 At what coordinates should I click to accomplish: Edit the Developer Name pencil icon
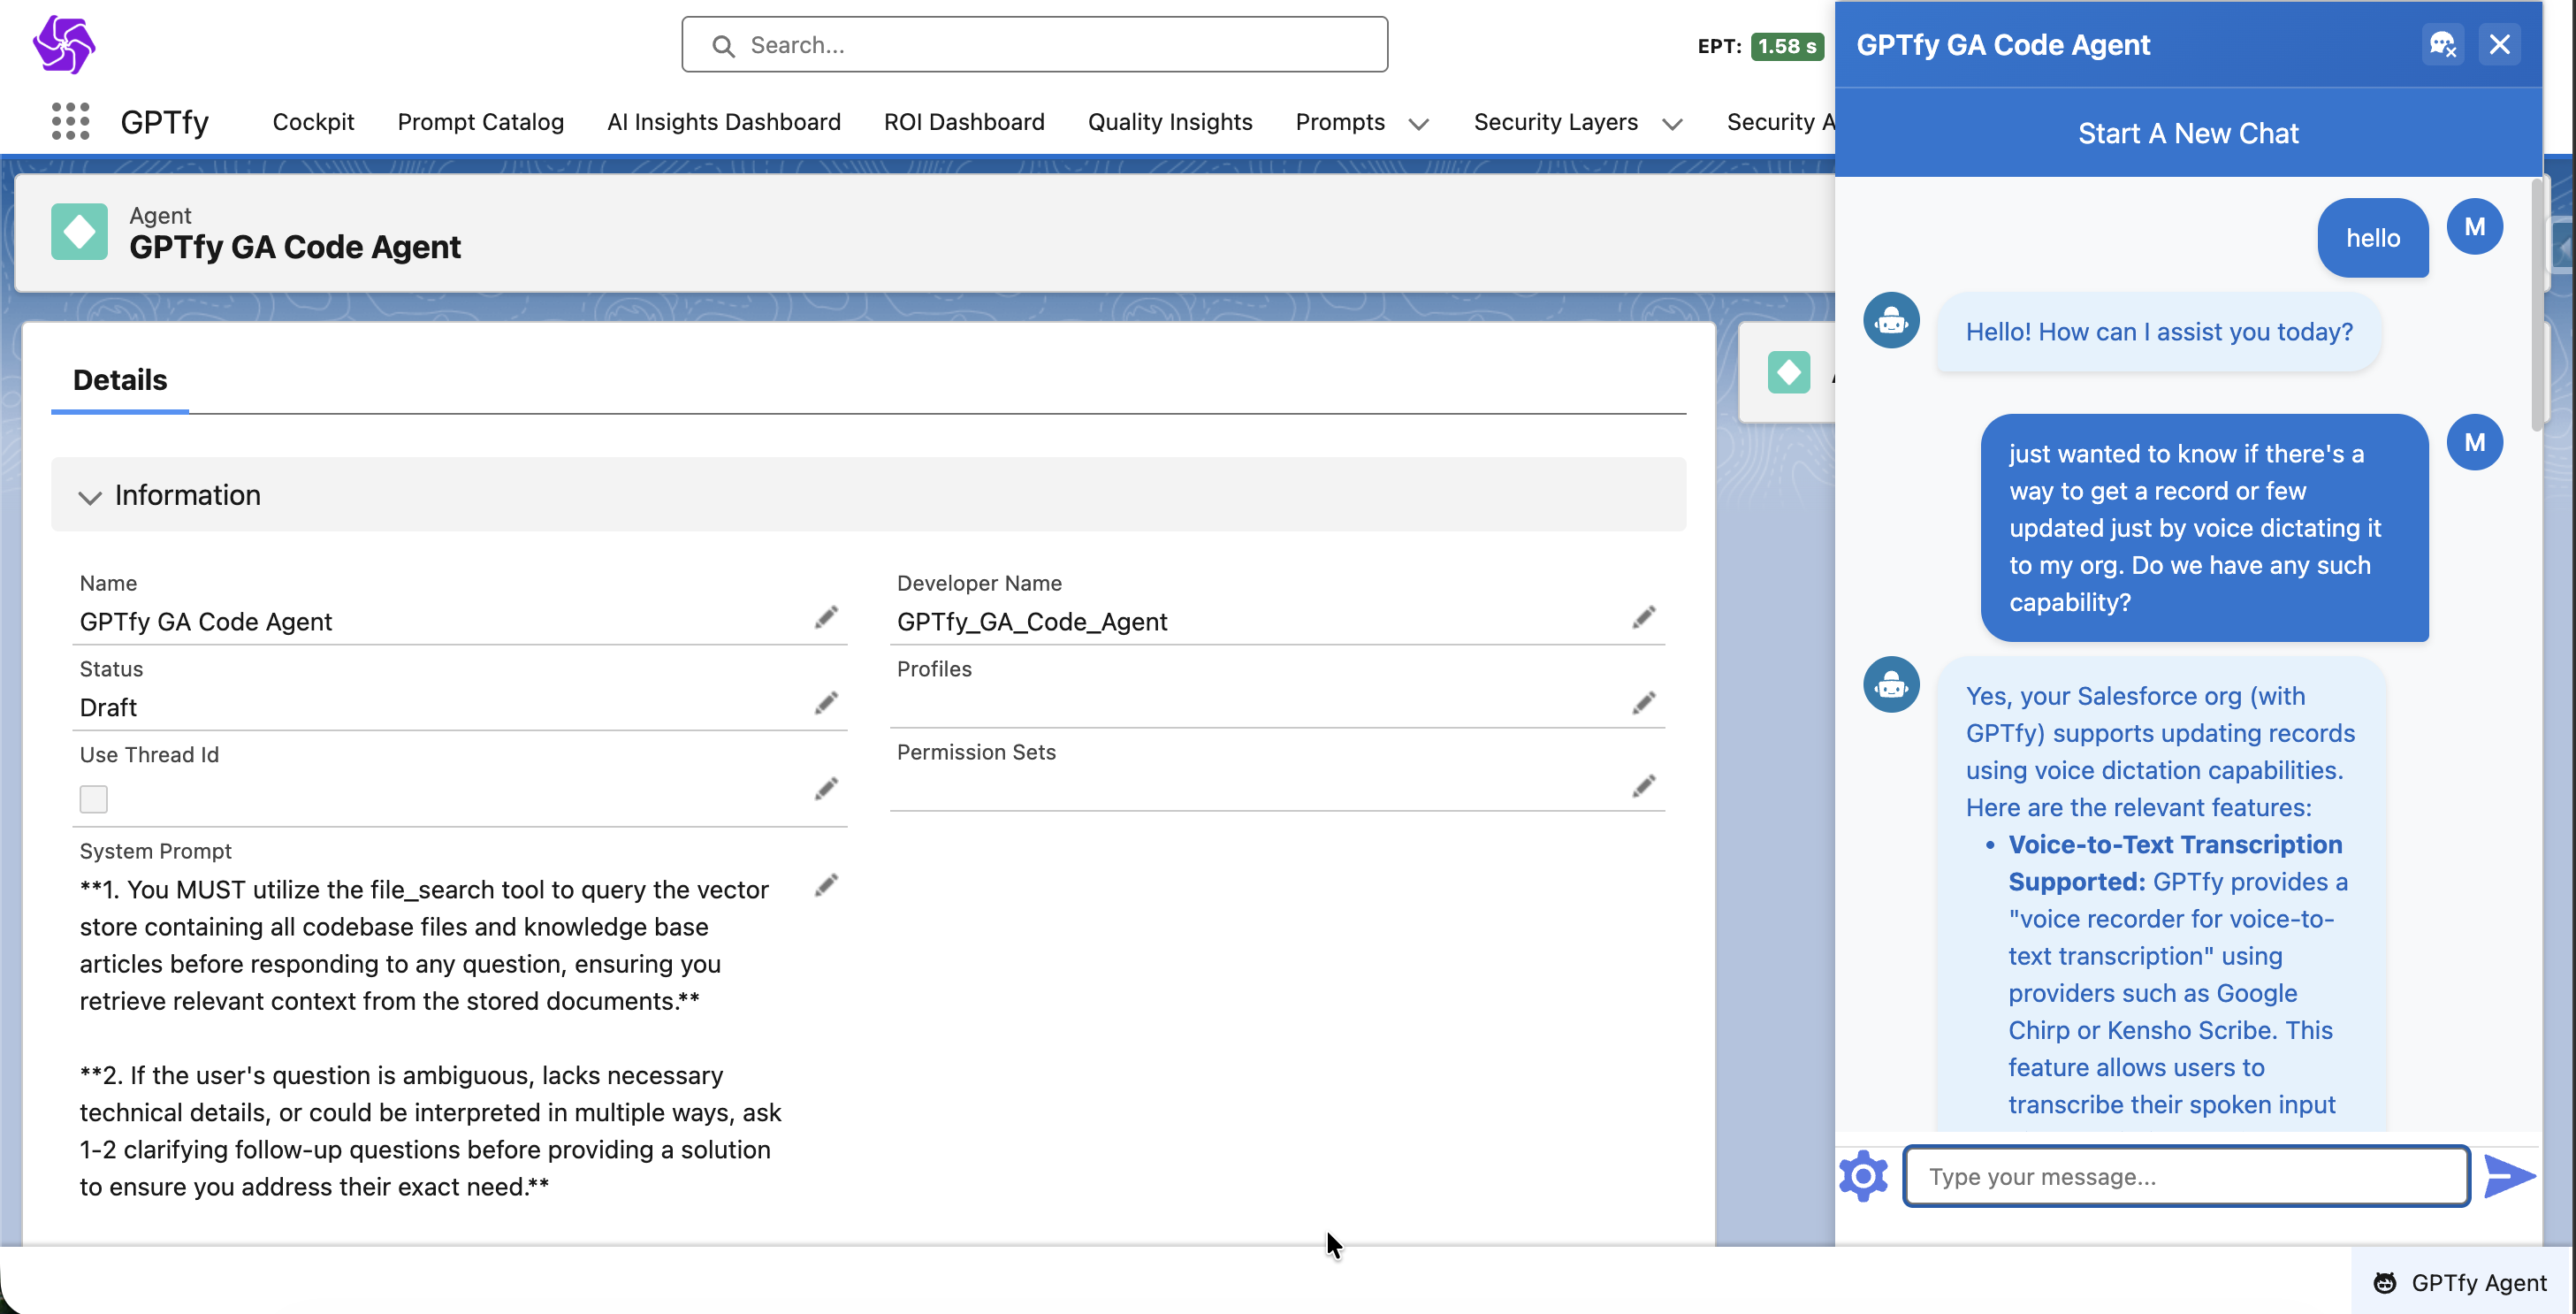click(1644, 618)
